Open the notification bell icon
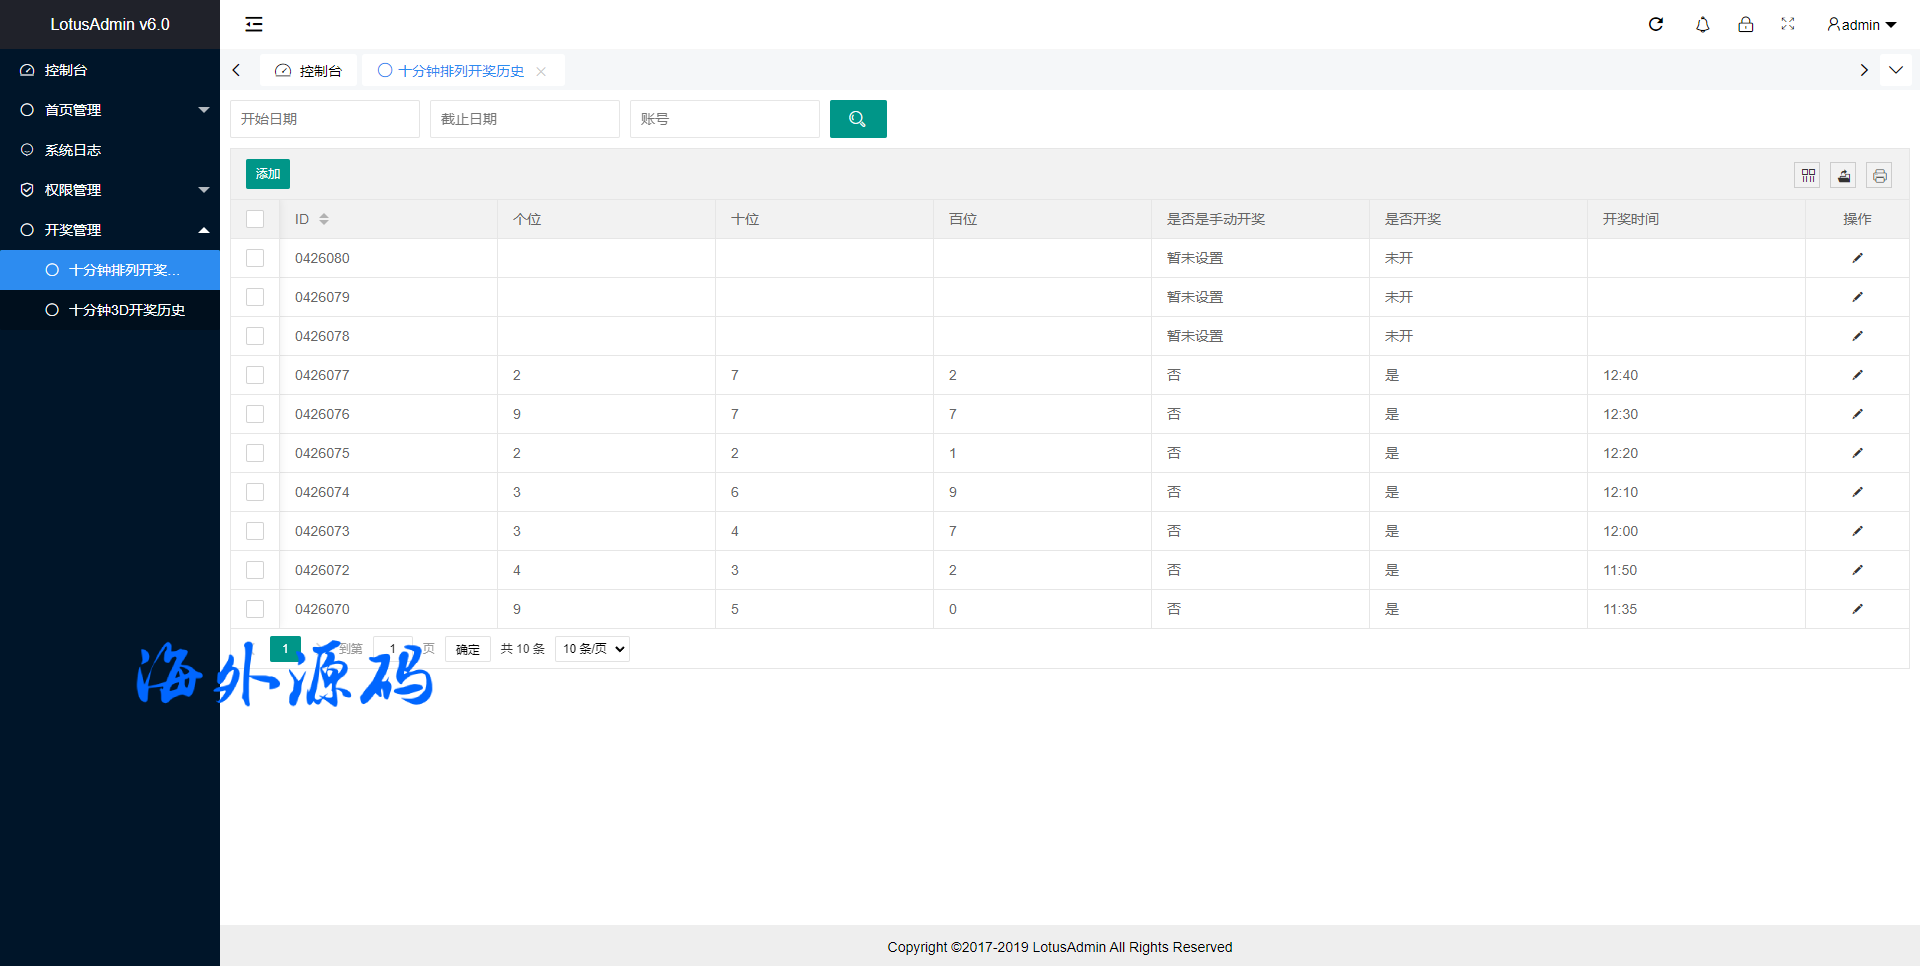The image size is (1920, 966). (1702, 24)
